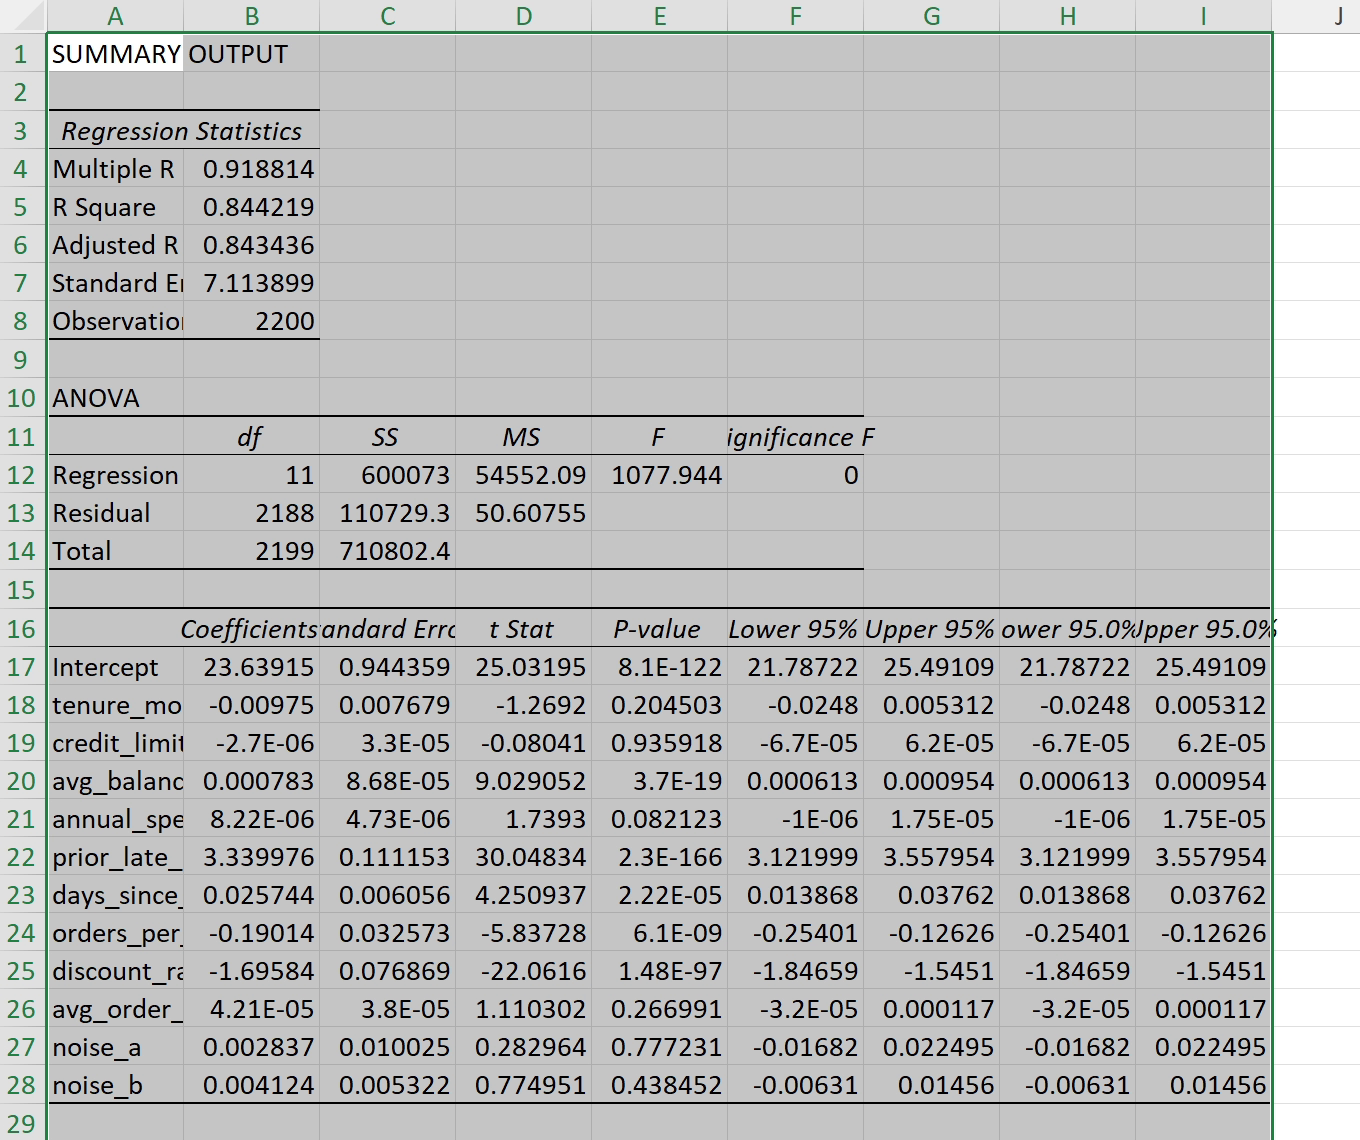Select Regression SS value 600073
Screen dimensions: 1360x1140
(x=388, y=475)
